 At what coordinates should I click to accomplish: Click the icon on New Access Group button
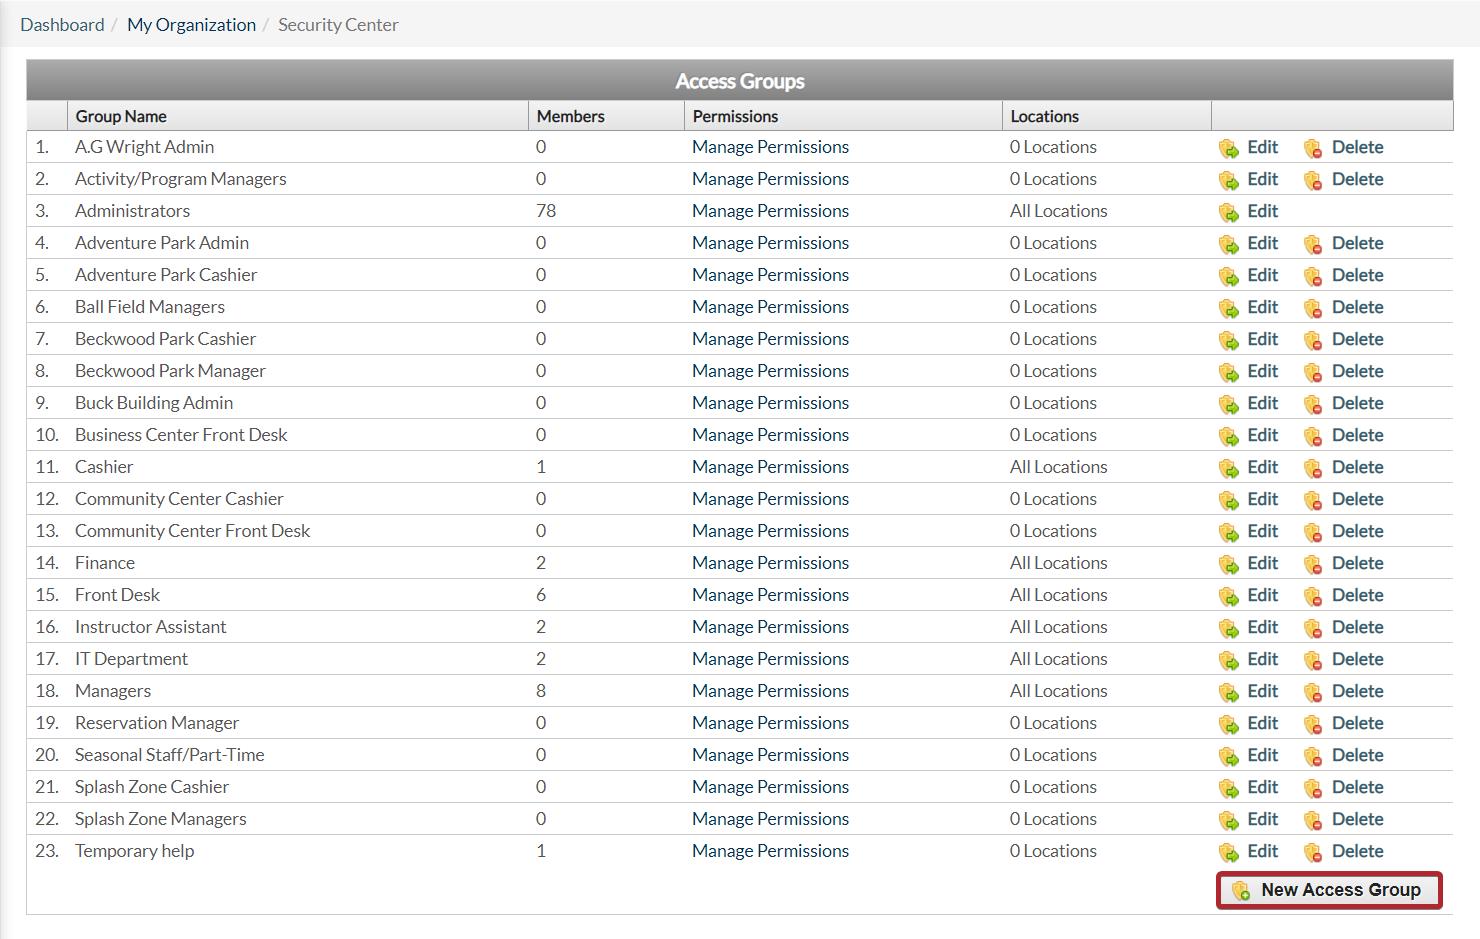1241,891
